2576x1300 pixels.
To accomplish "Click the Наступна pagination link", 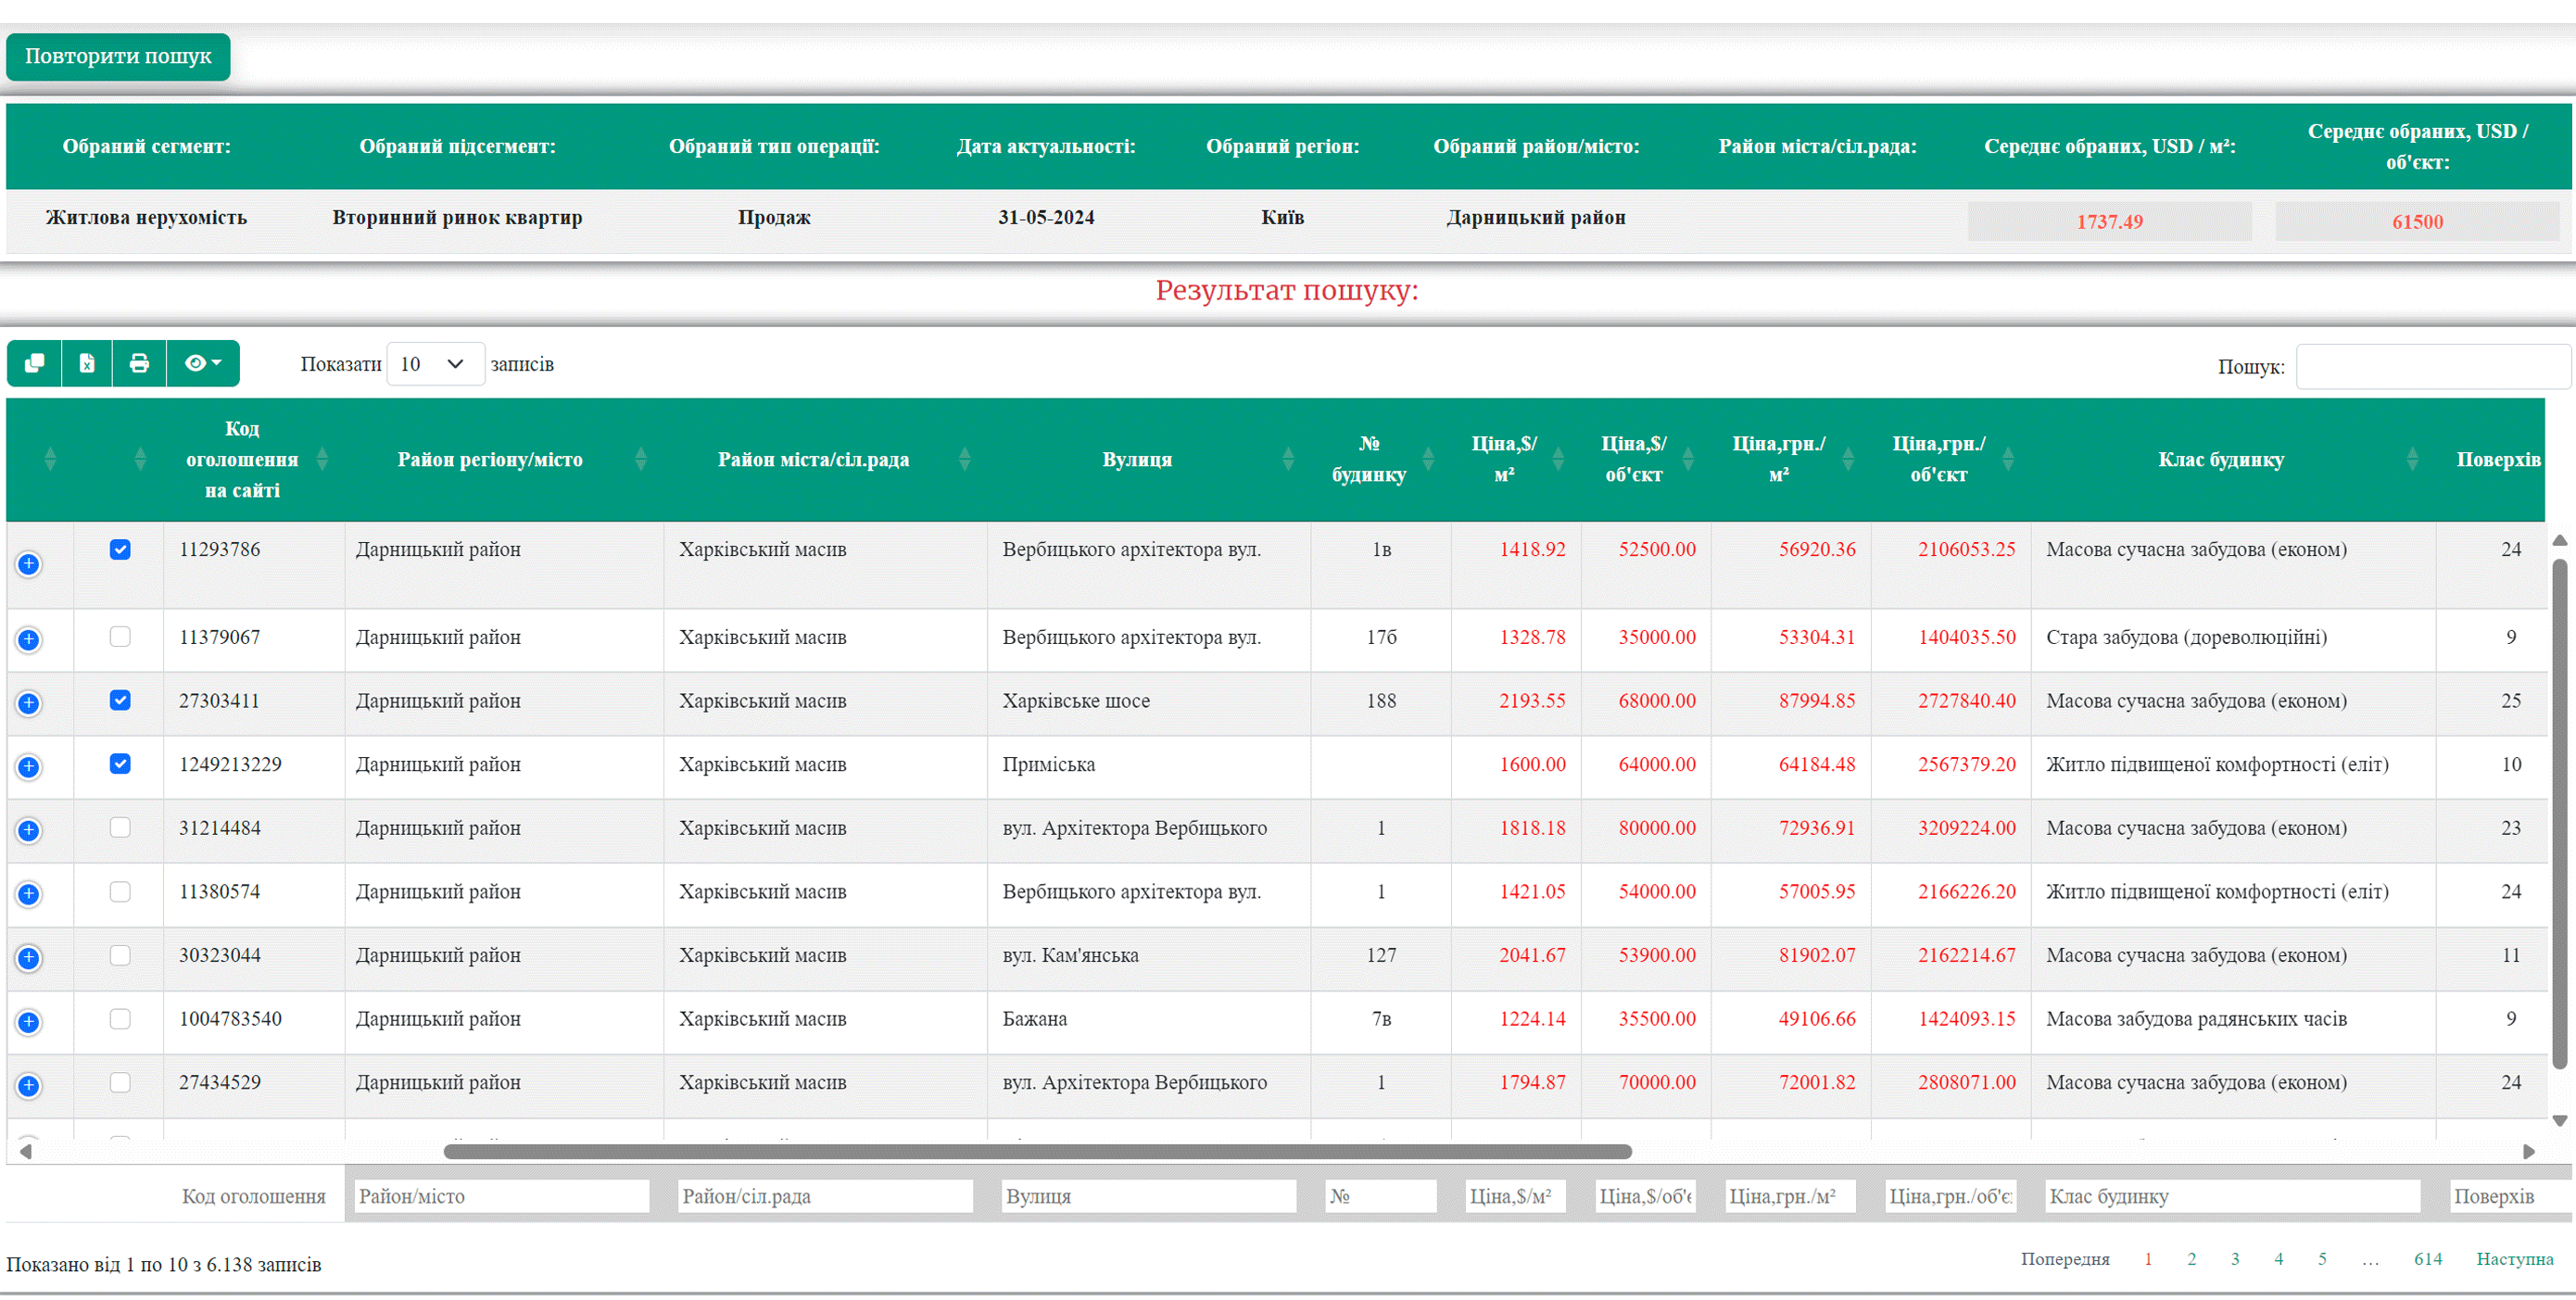I will click(2514, 1259).
